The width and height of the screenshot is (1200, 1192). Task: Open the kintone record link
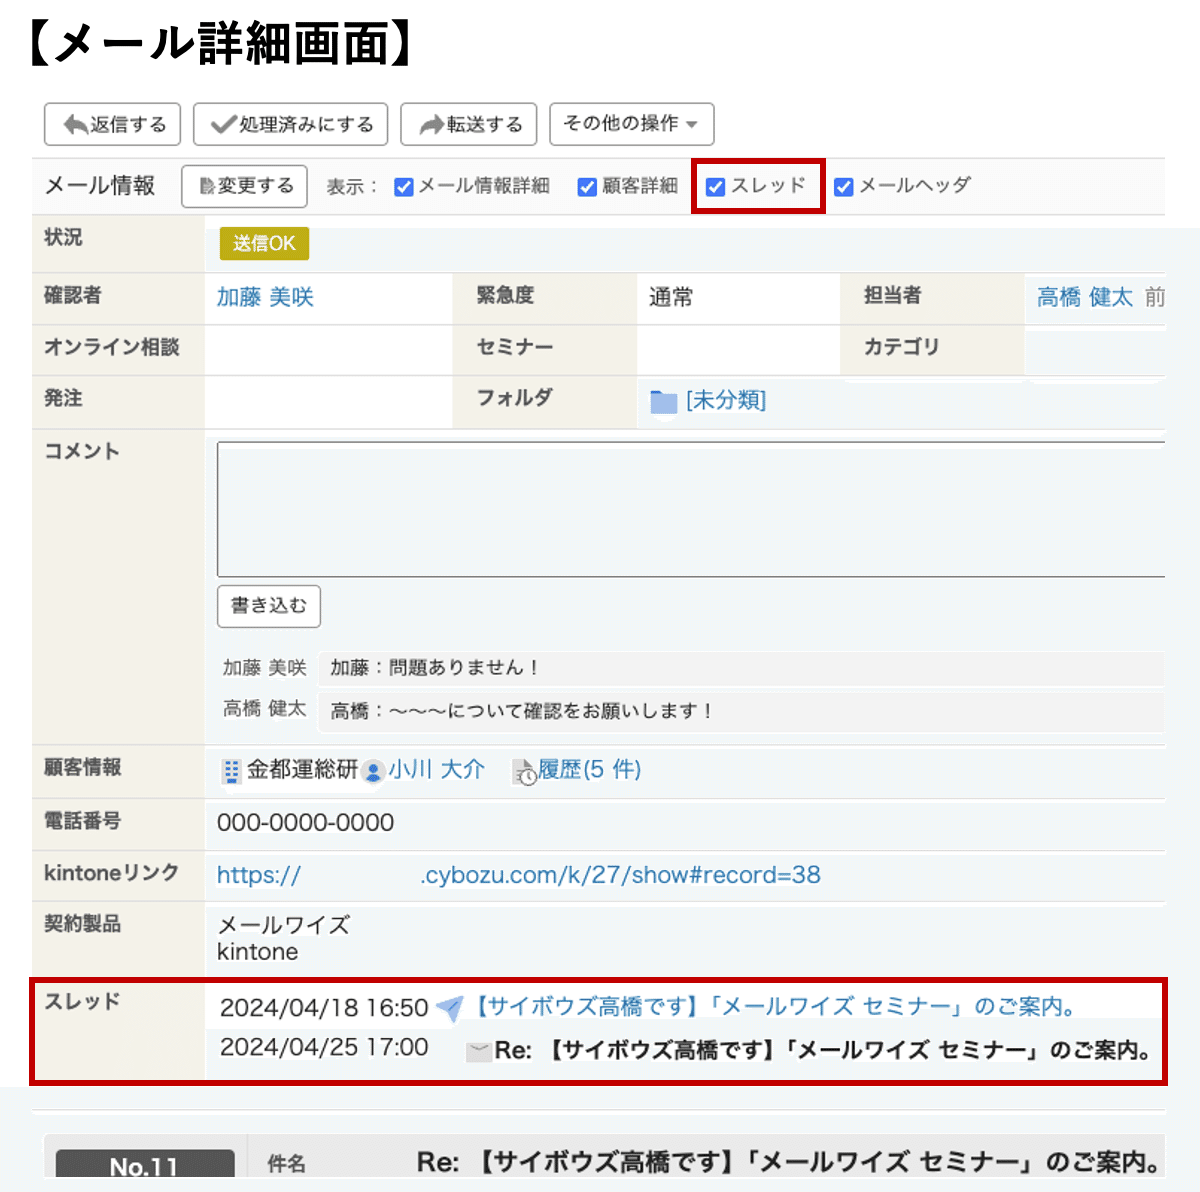point(518,875)
